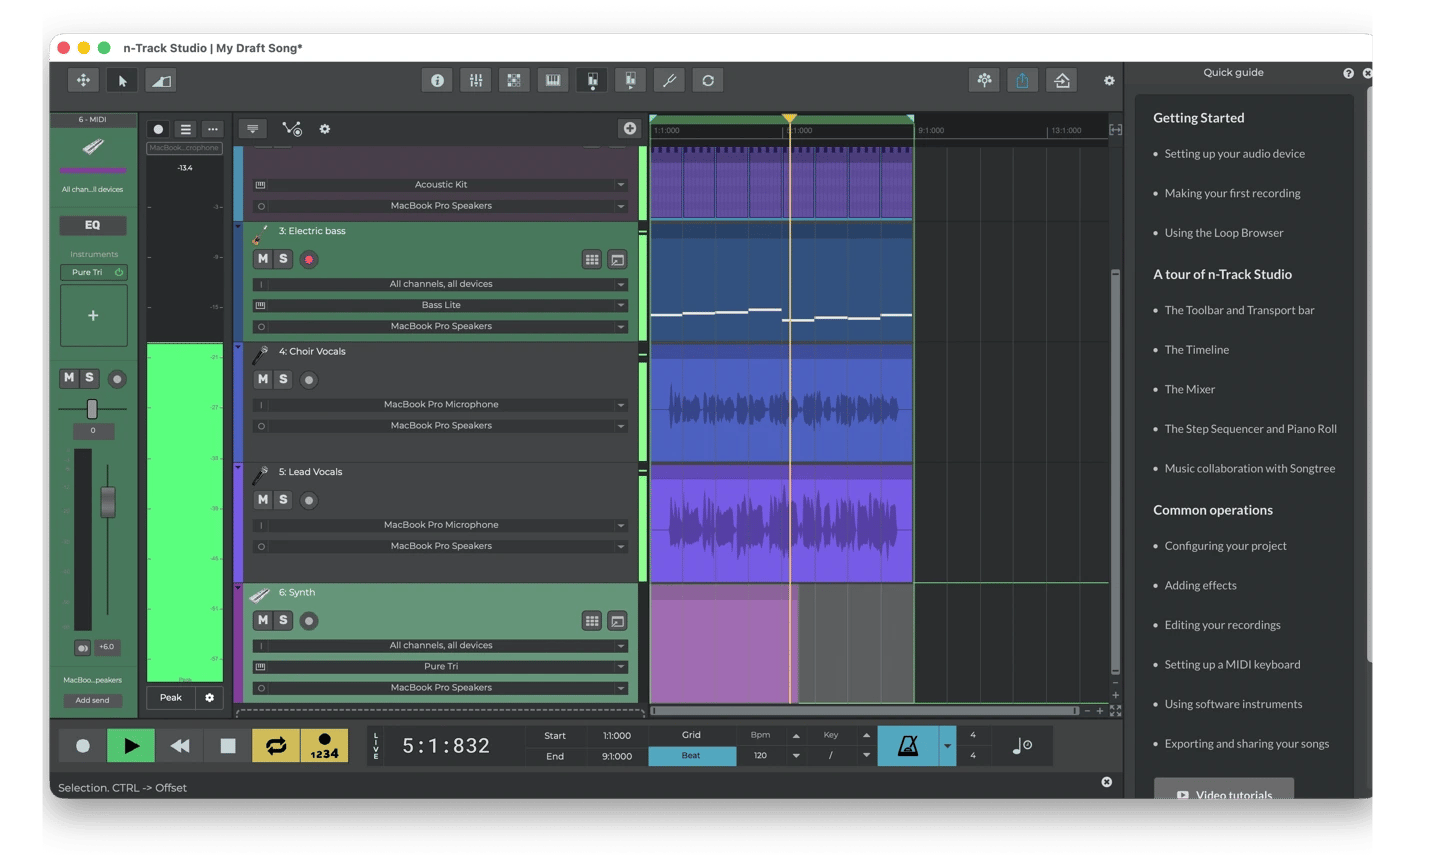Image resolution: width=1429 pixels, height=864 pixels.
Task: Open piano roll window on Electric bass track
Action: click(618, 260)
